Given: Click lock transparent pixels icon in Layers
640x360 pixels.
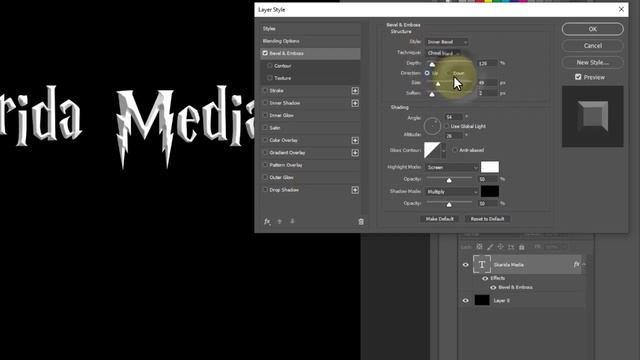Looking at the screenshot, I should tap(480, 247).
